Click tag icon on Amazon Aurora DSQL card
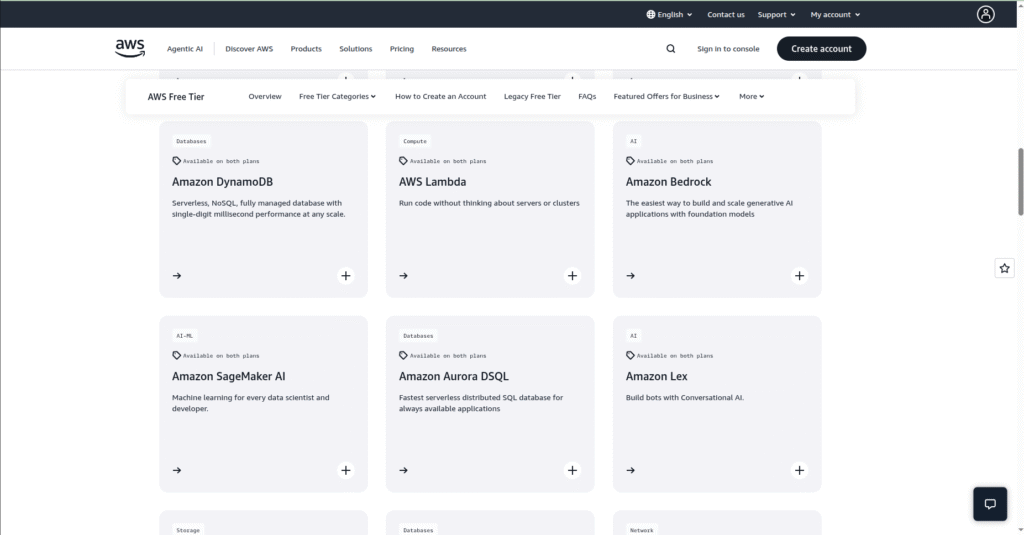The height and width of the screenshot is (535, 1024). tap(403, 355)
